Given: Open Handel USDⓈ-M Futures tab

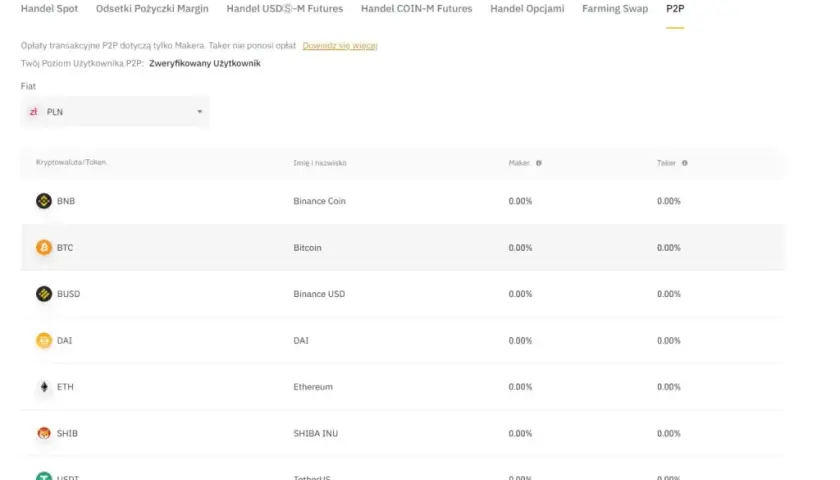Looking at the screenshot, I should (284, 9).
